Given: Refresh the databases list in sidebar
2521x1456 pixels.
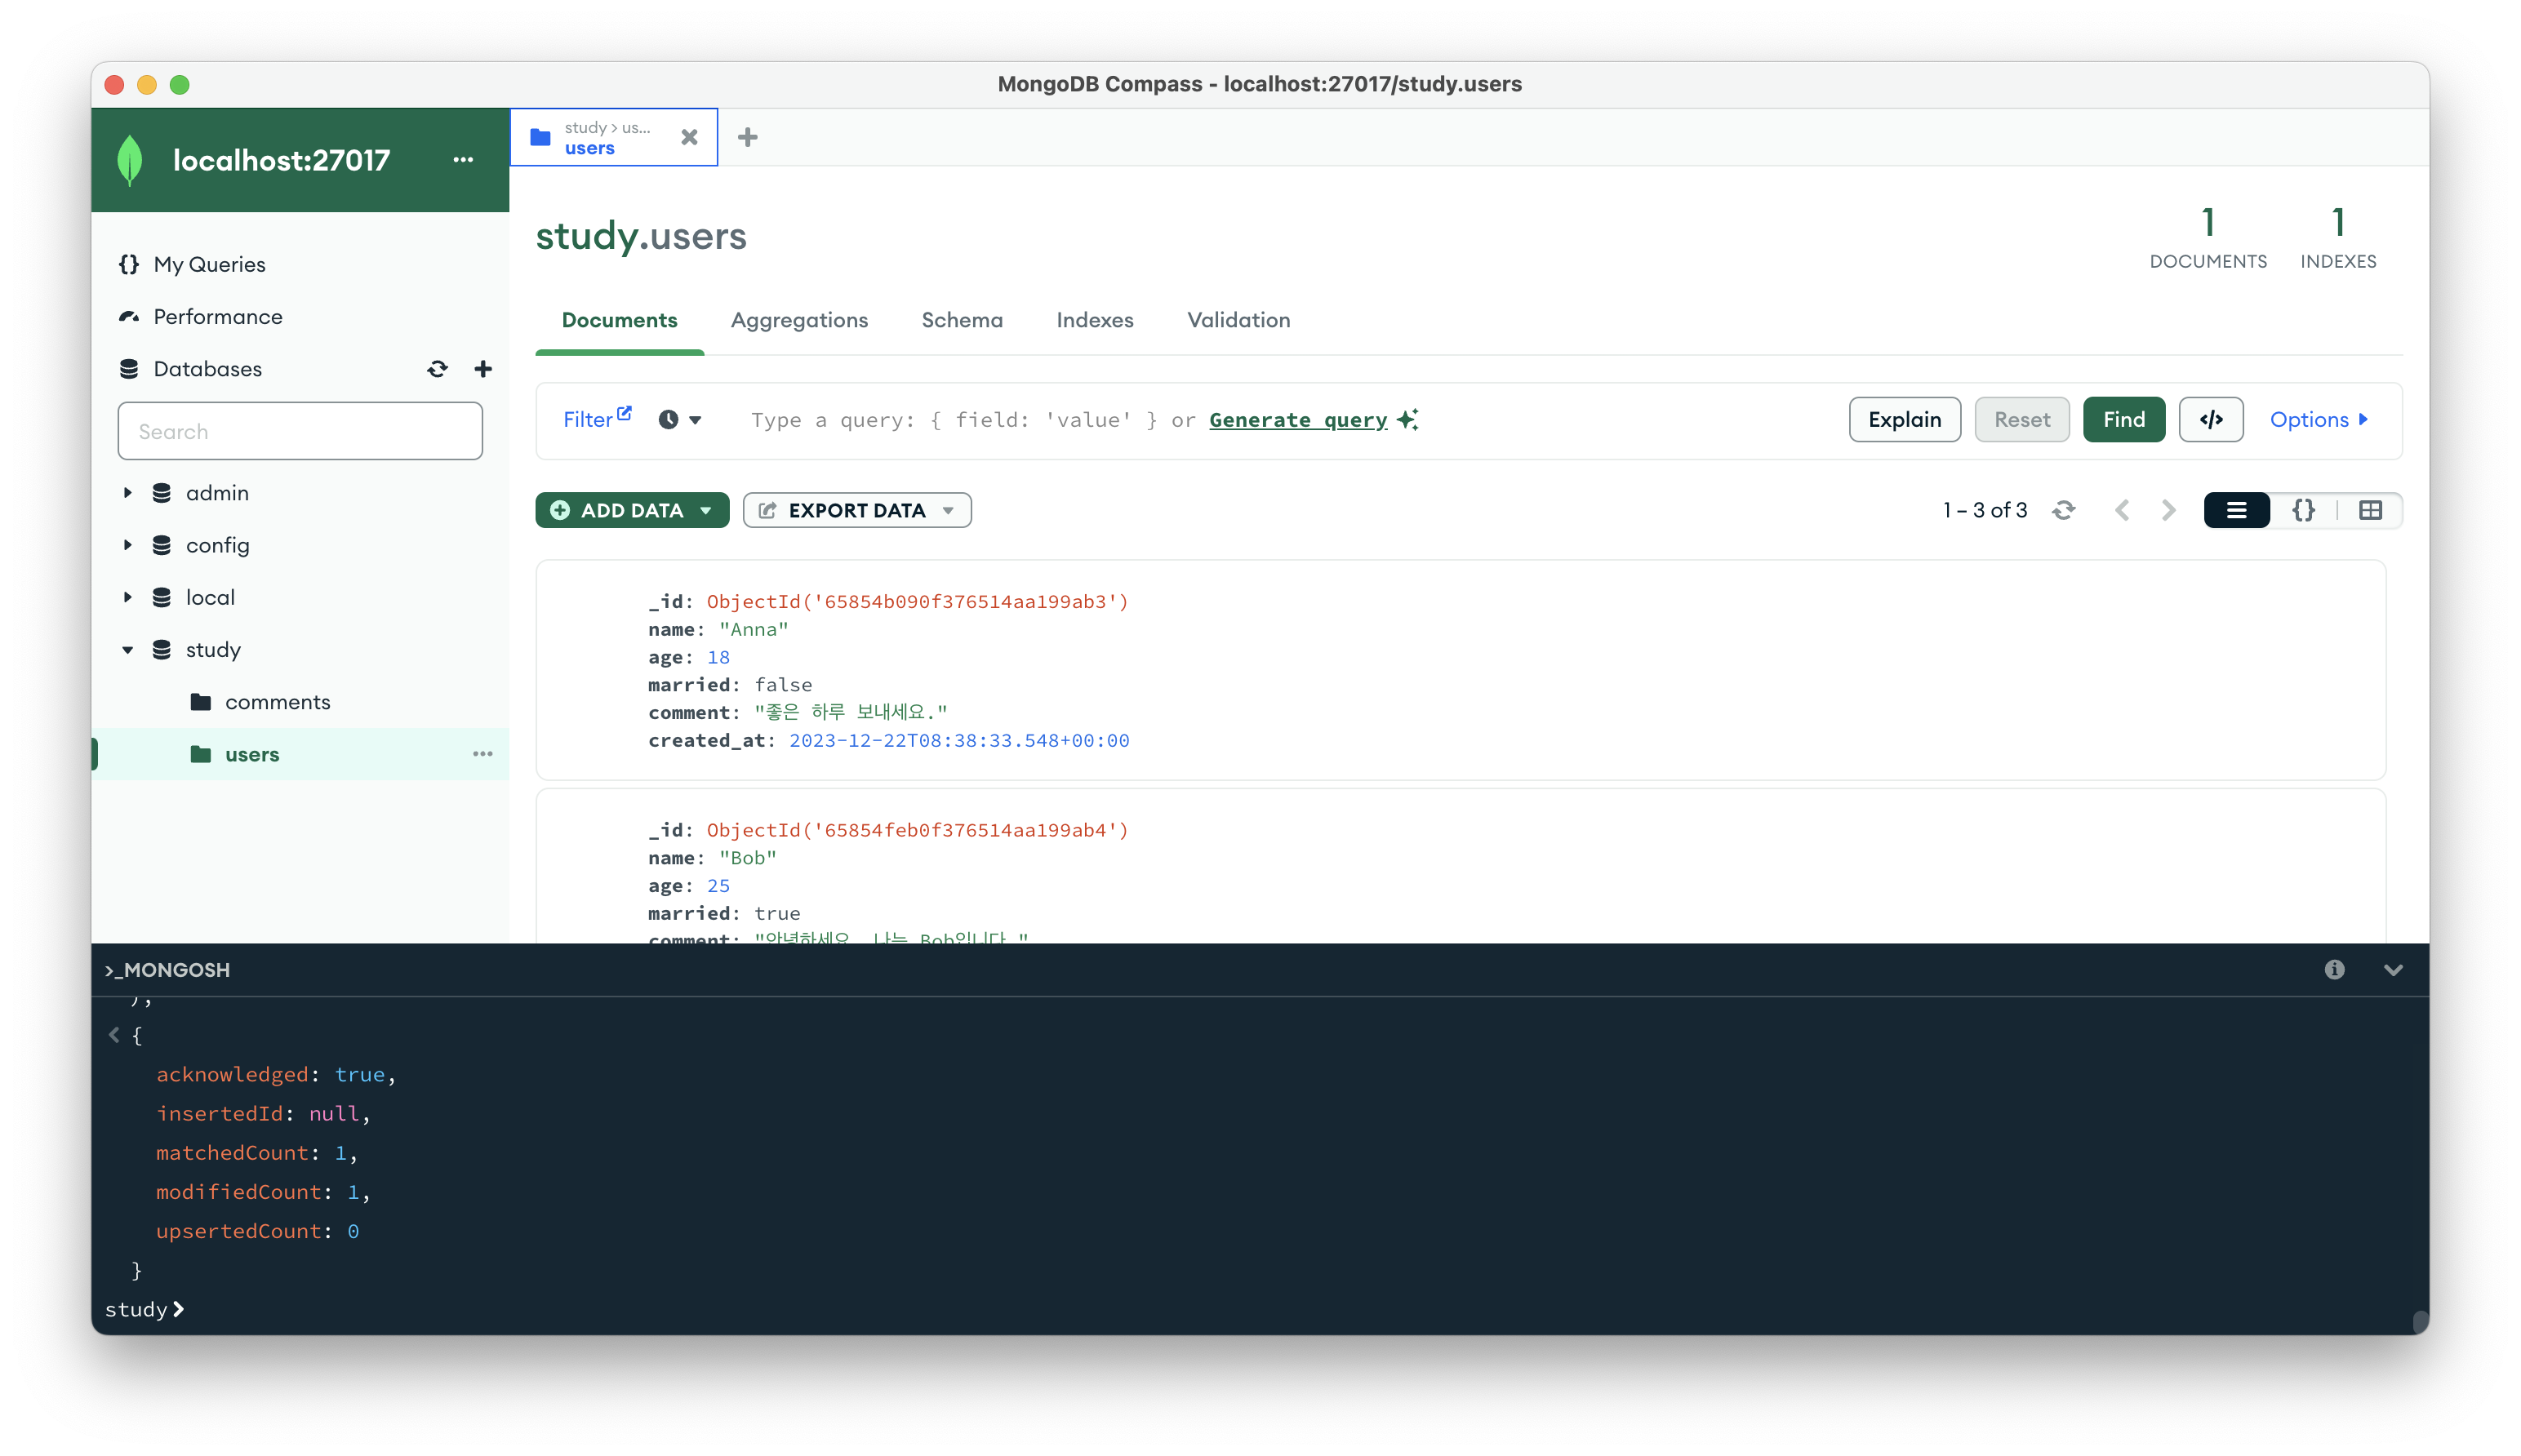Looking at the screenshot, I should 437,369.
